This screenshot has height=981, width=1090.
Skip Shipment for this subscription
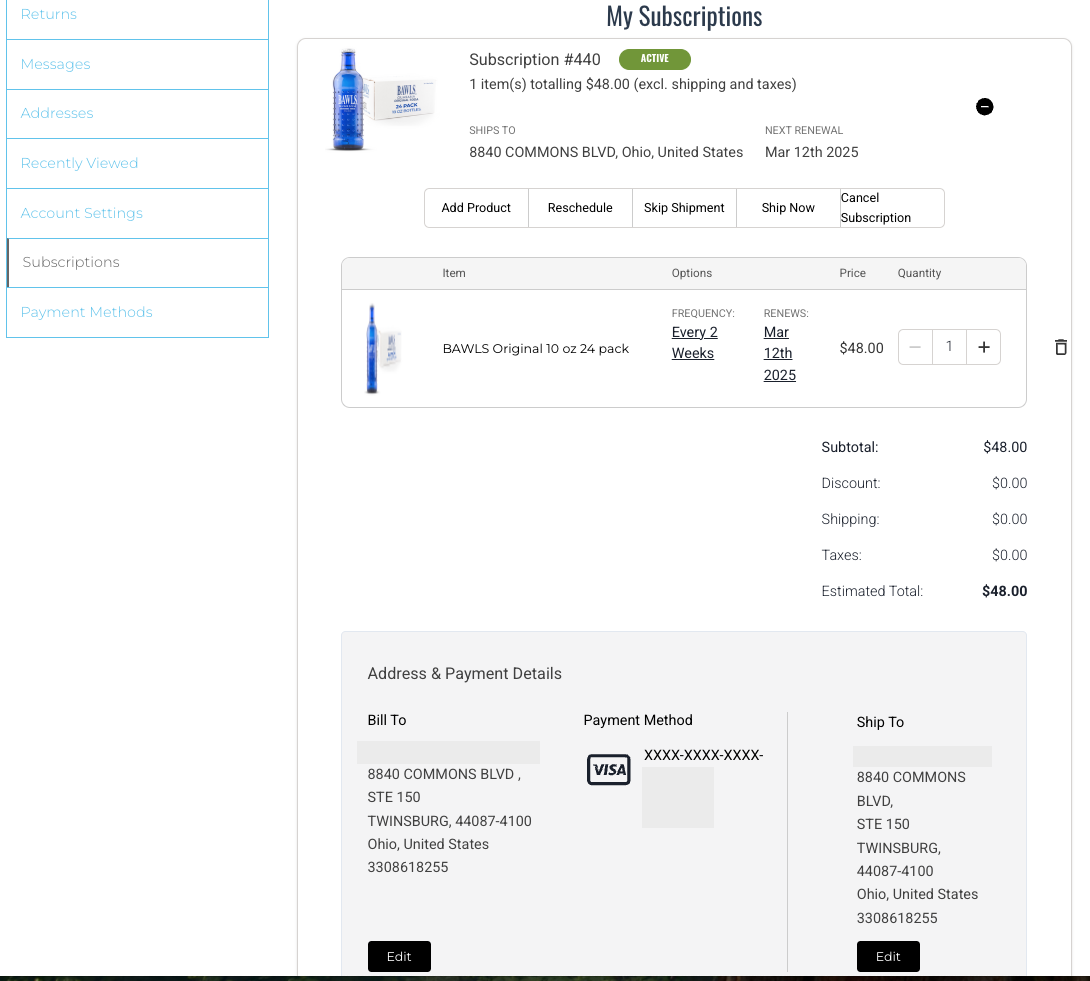tap(684, 208)
